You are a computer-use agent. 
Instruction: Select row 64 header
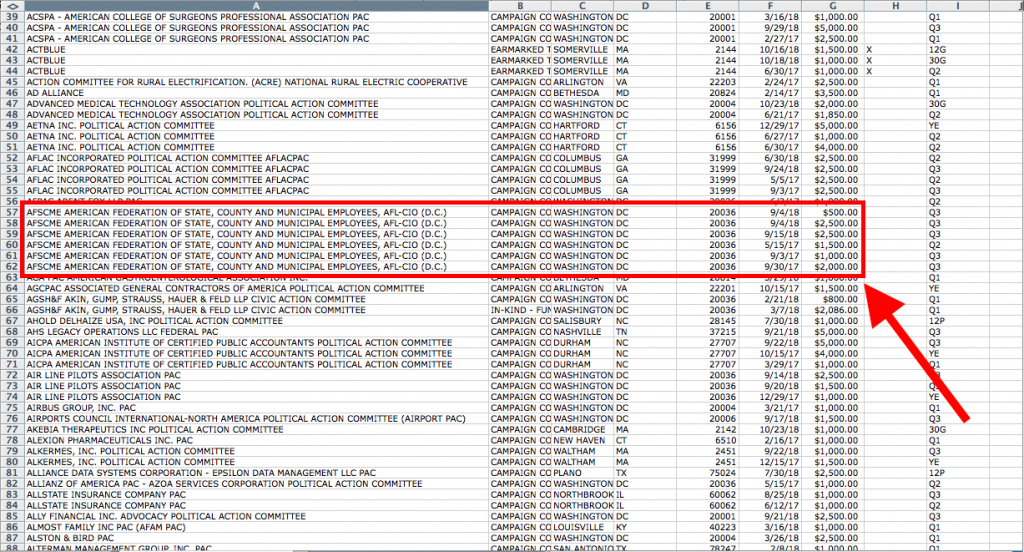pos(12,288)
